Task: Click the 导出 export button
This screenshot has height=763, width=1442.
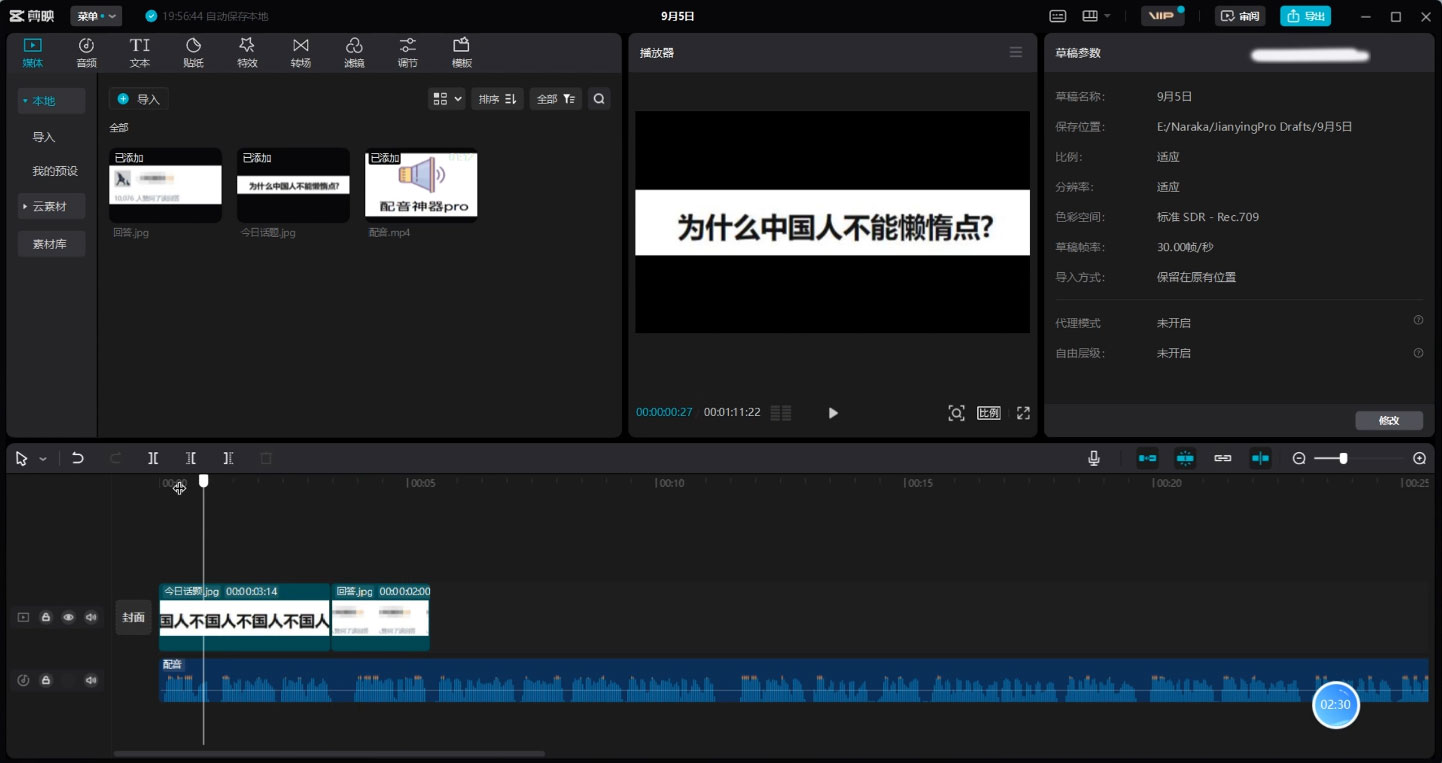Action: [x=1305, y=16]
